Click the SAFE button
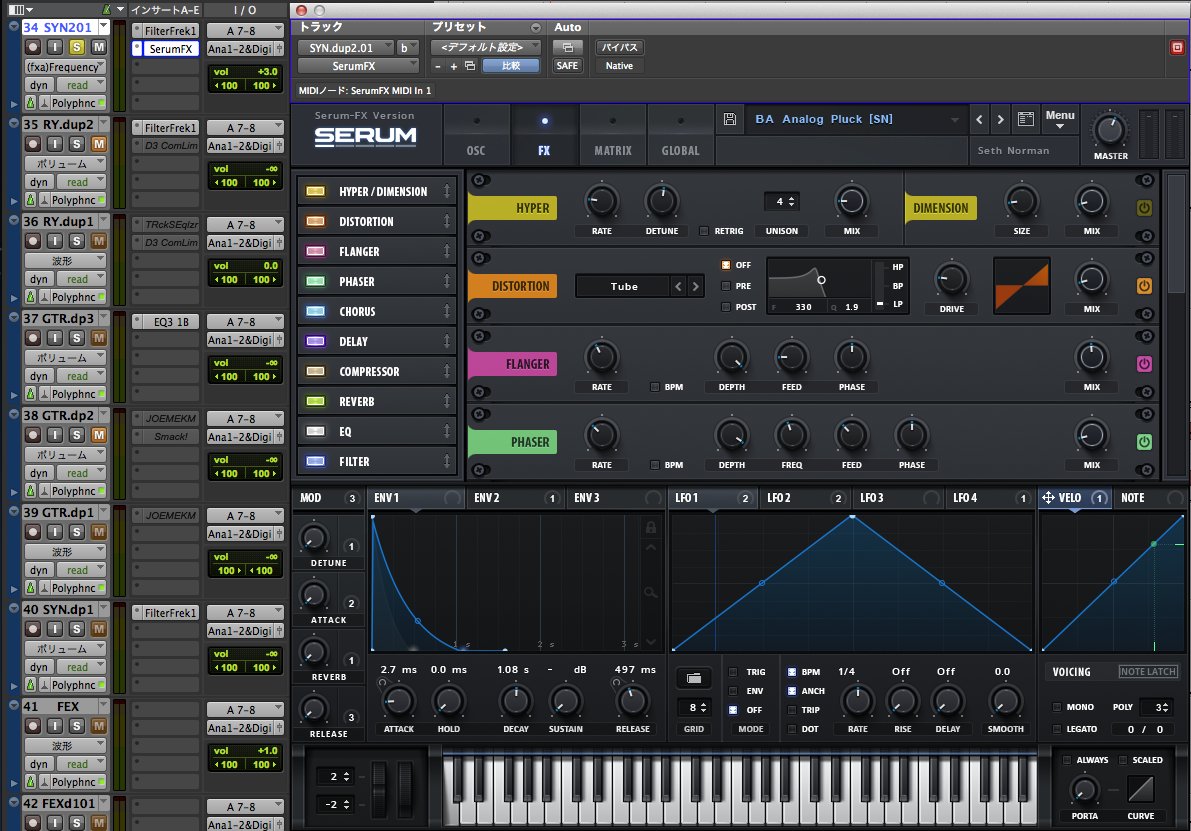The image size is (1191, 831). click(x=567, y=66)
